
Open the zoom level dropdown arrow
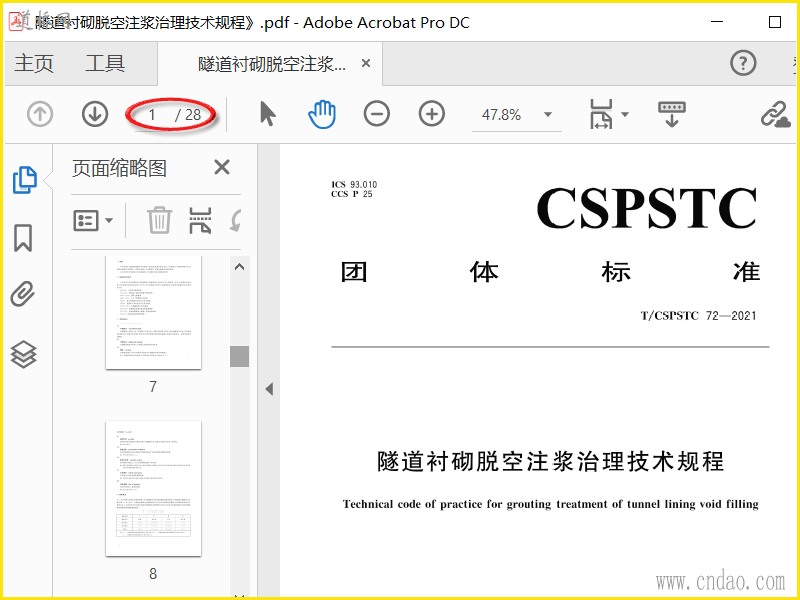(548, 114)
